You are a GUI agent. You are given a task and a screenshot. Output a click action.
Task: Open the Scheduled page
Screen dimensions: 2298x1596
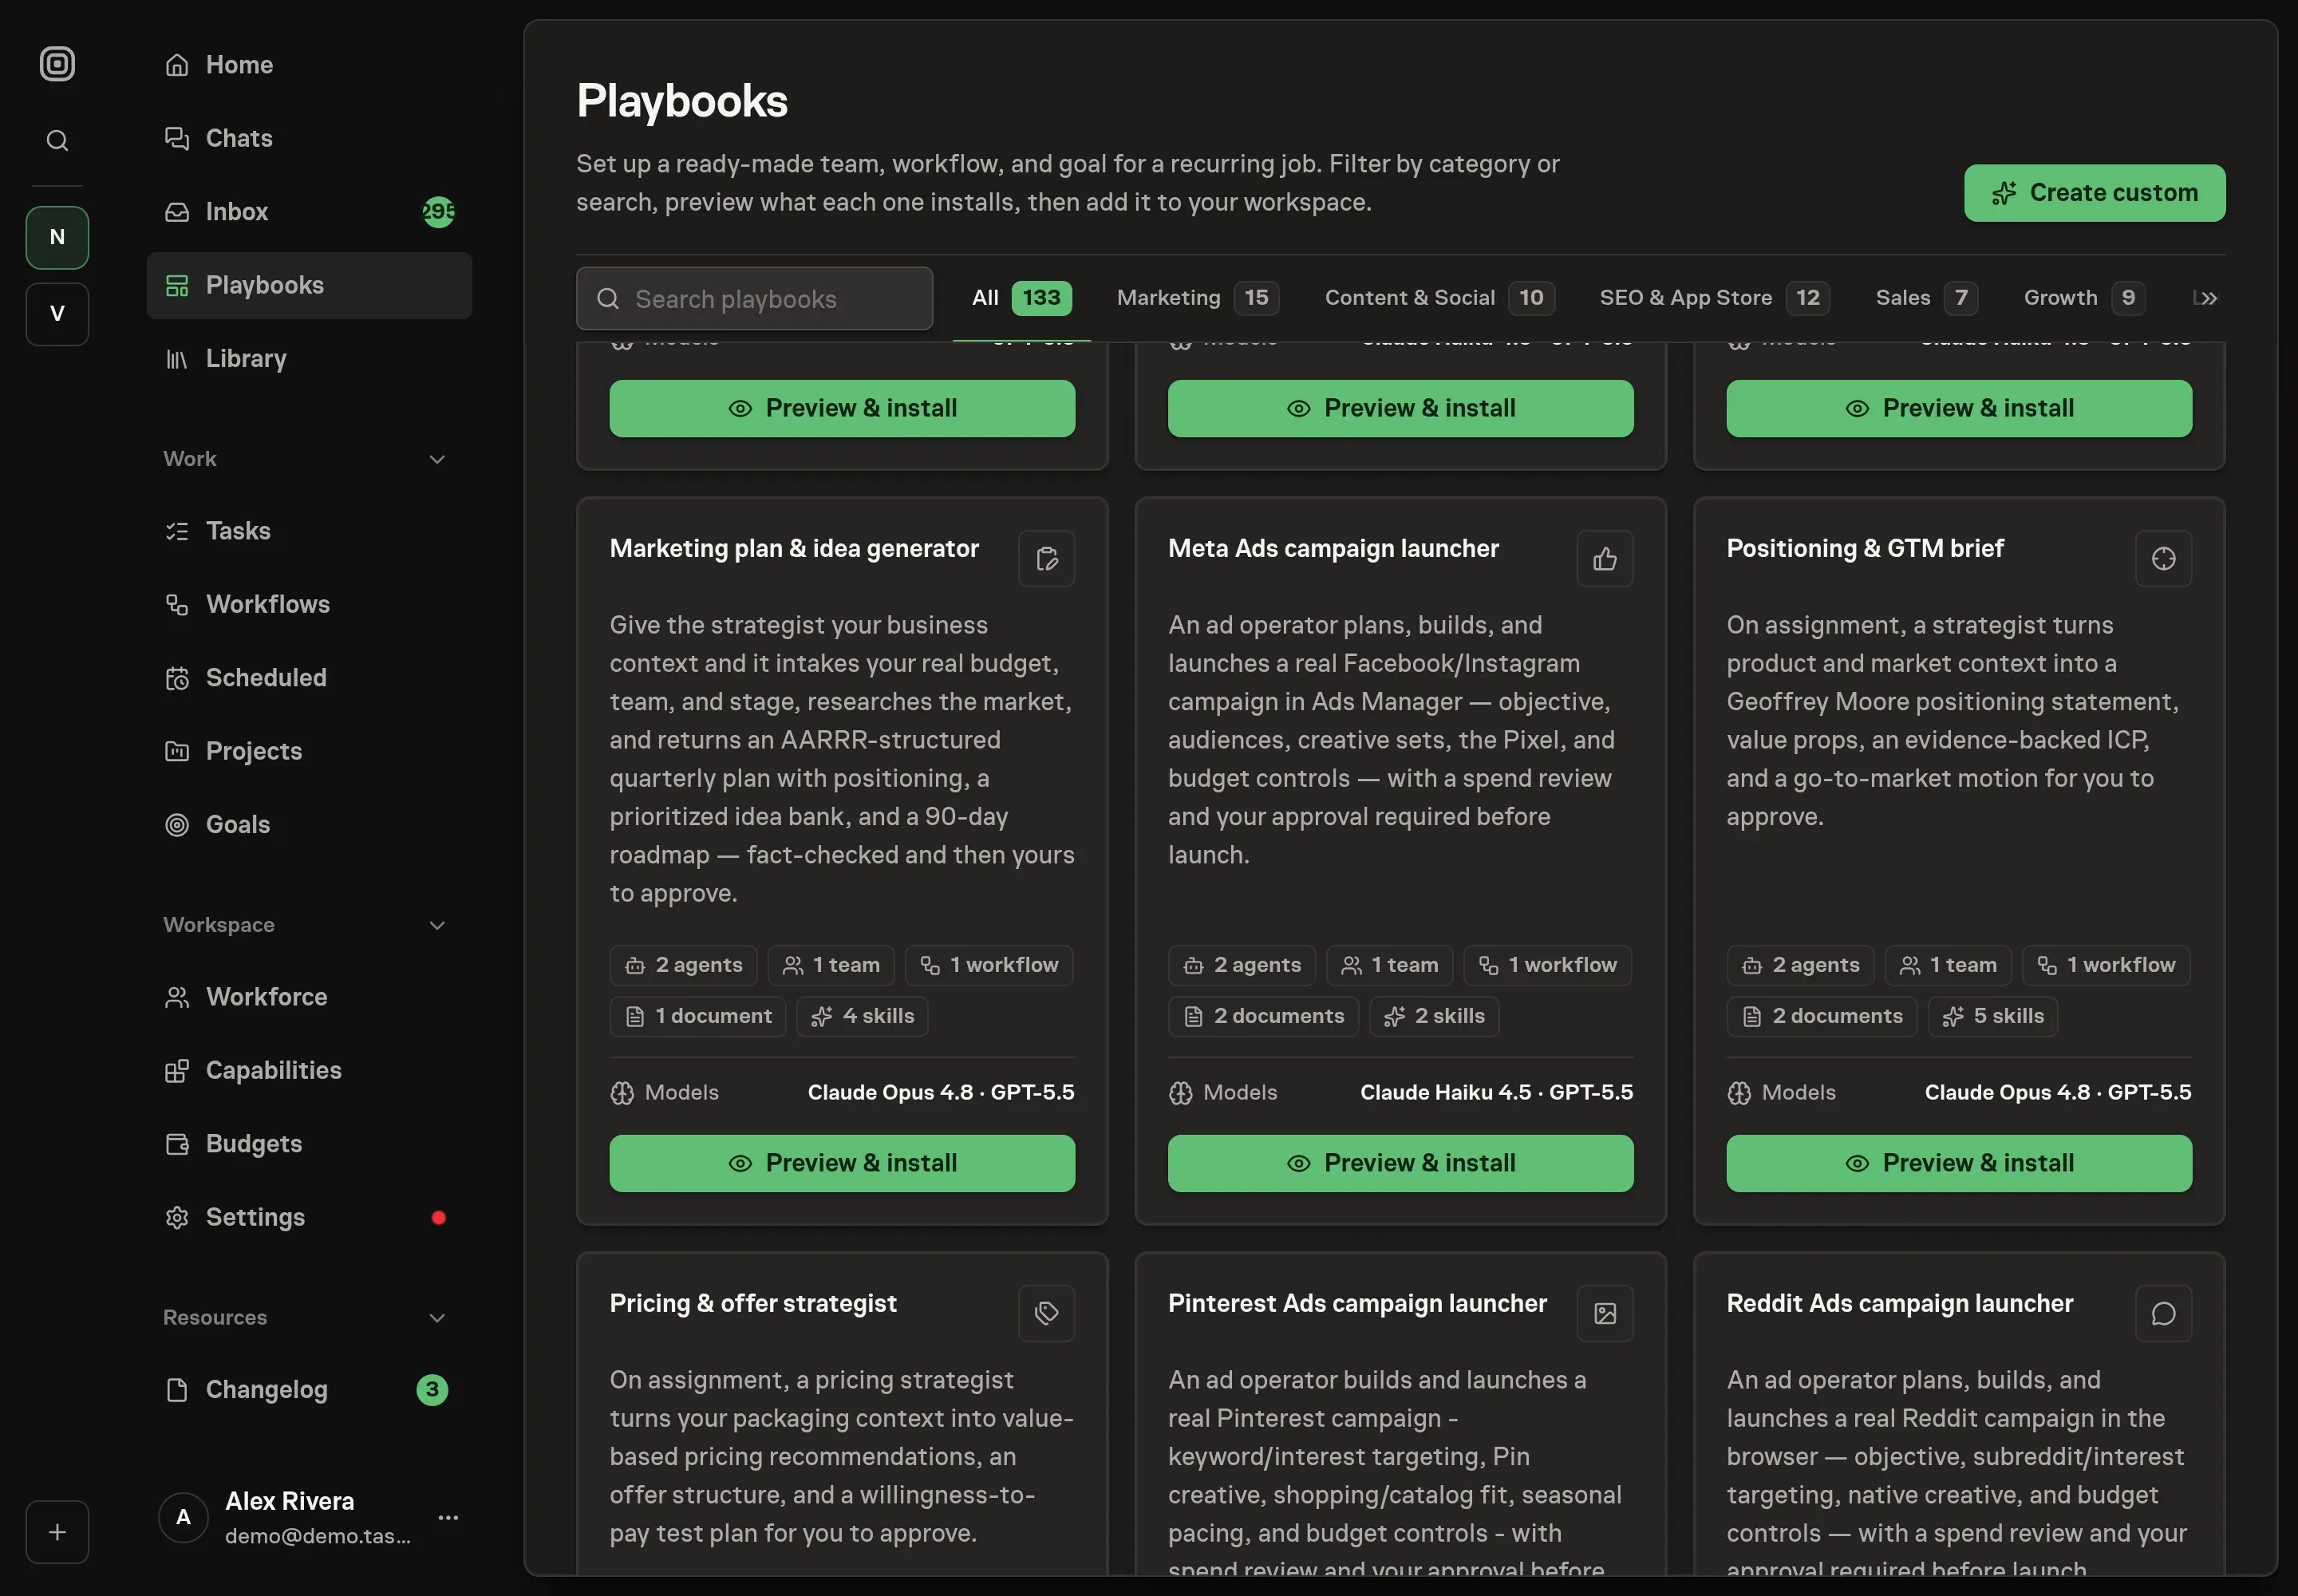[309, 678]
